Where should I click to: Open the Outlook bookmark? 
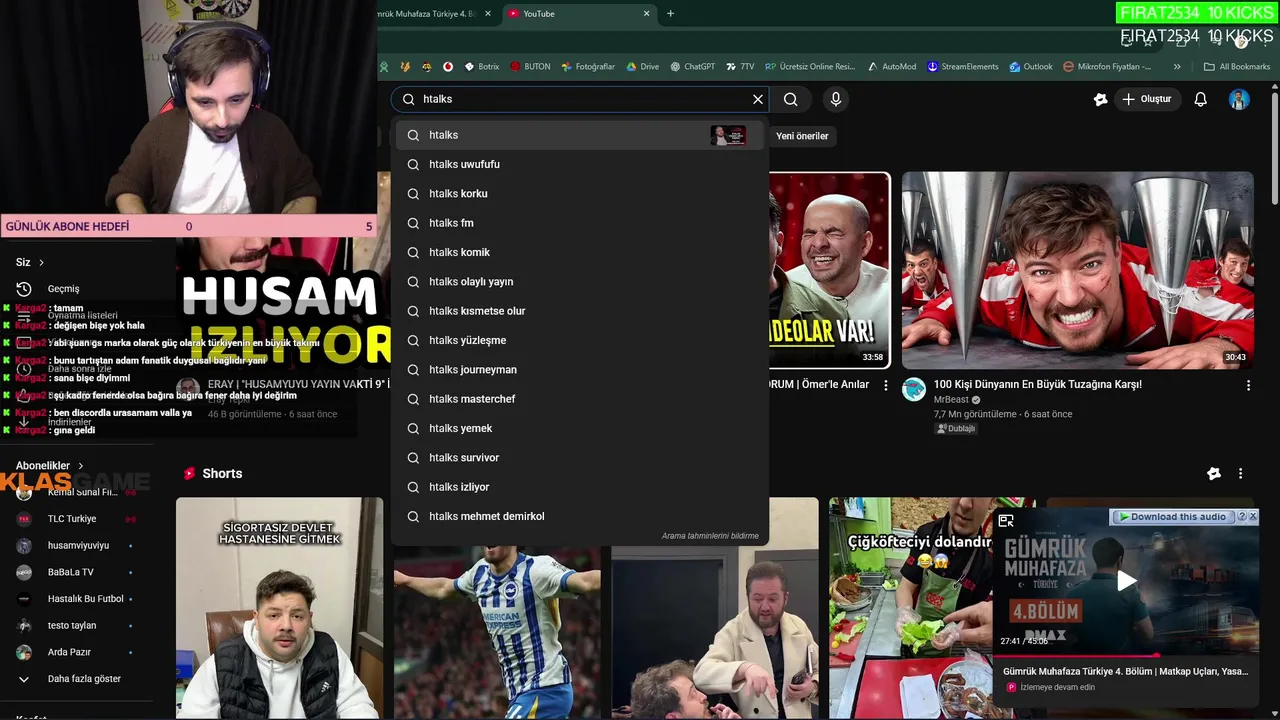pos(1031,67)
